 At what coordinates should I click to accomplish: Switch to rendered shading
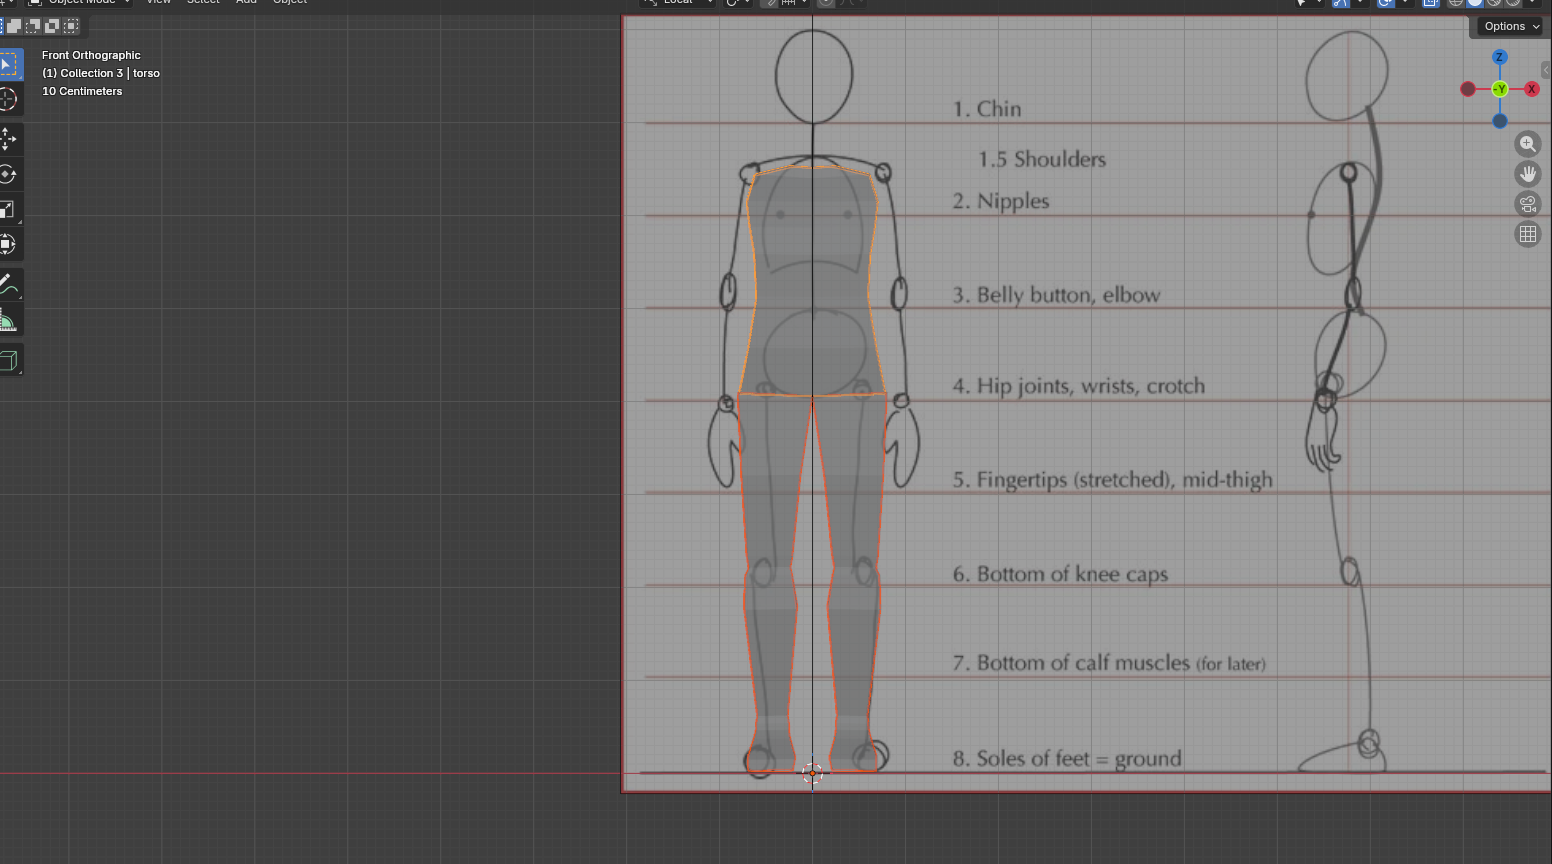pyautogui.click(x=1513, y=2)
